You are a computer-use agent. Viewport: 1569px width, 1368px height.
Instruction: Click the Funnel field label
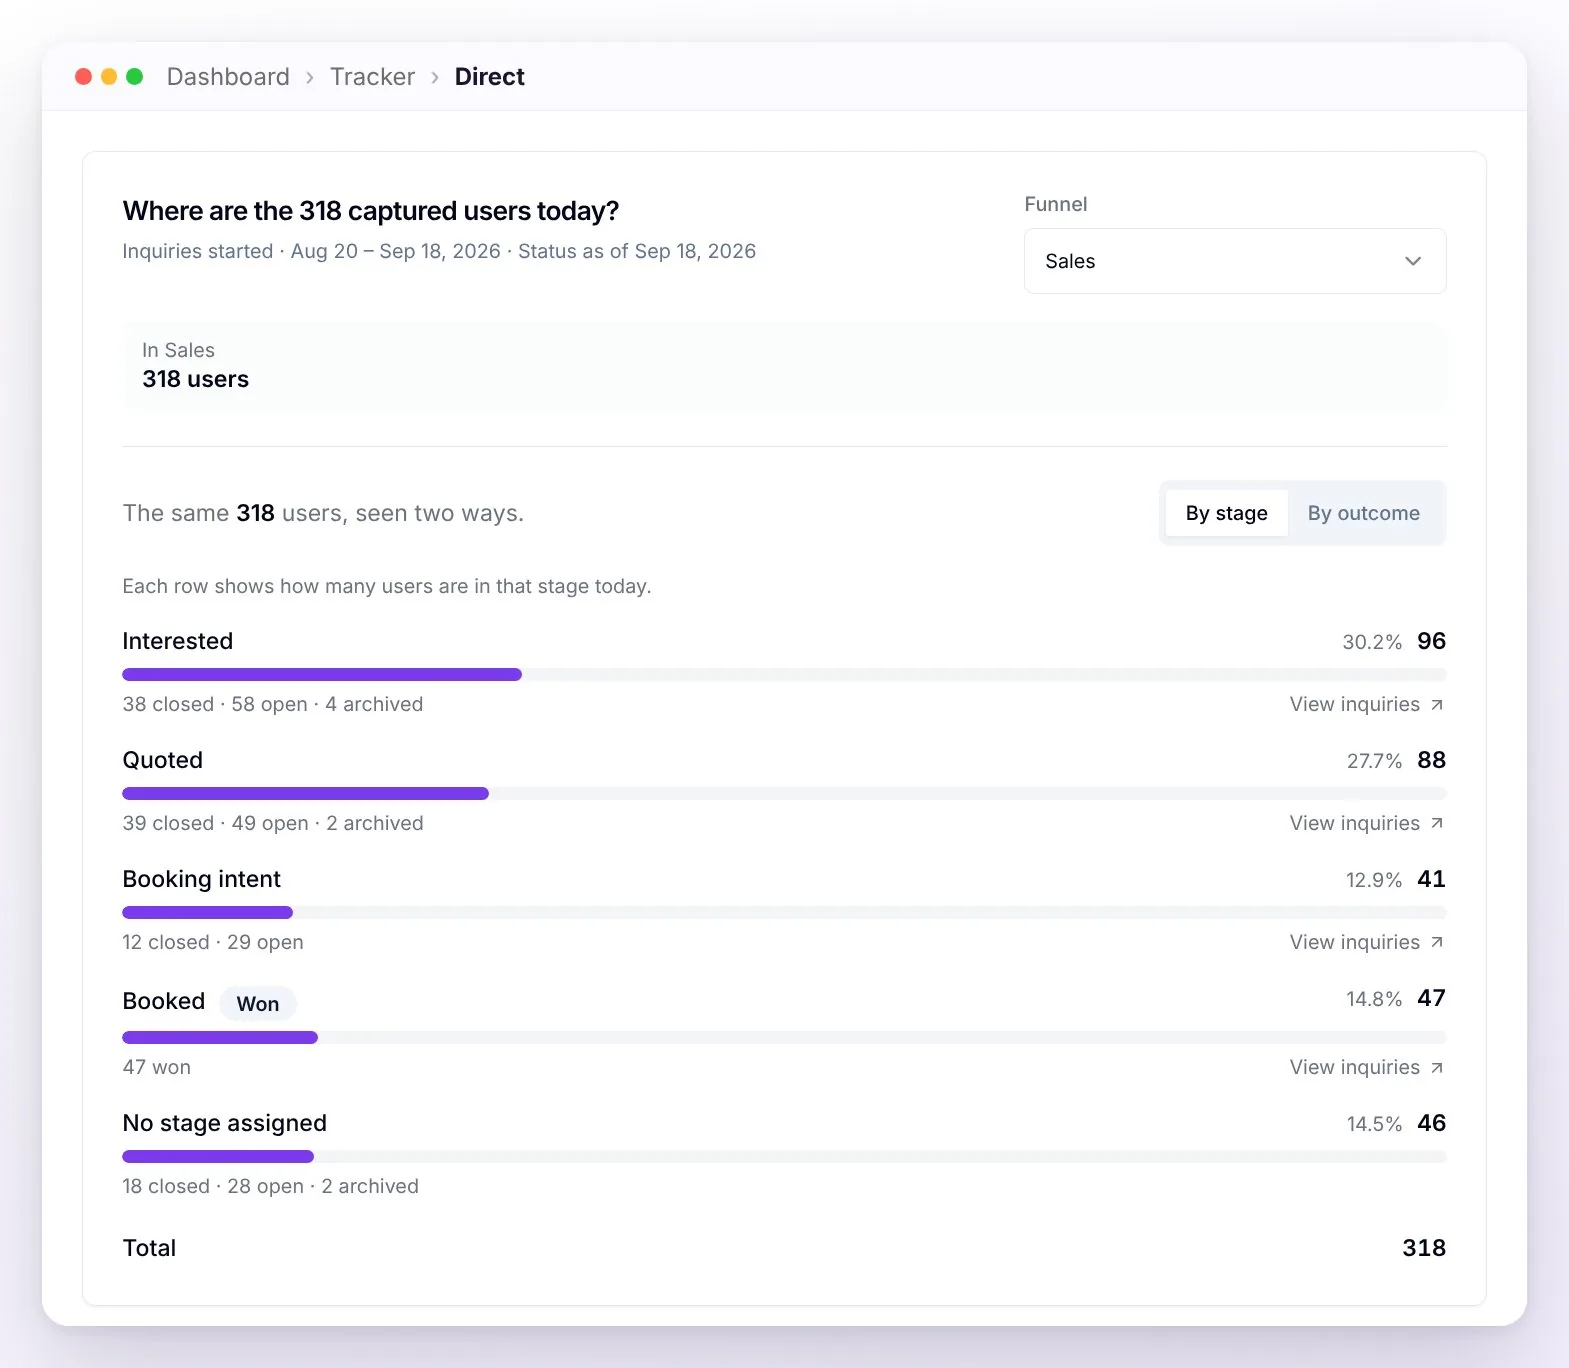click(x=1056, y=204)
